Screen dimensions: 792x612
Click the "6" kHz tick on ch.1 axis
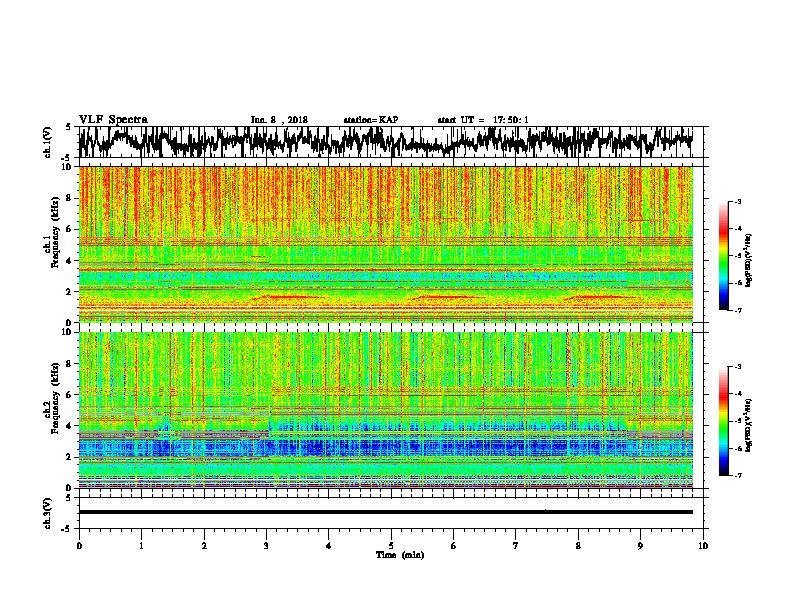(70, 230)
